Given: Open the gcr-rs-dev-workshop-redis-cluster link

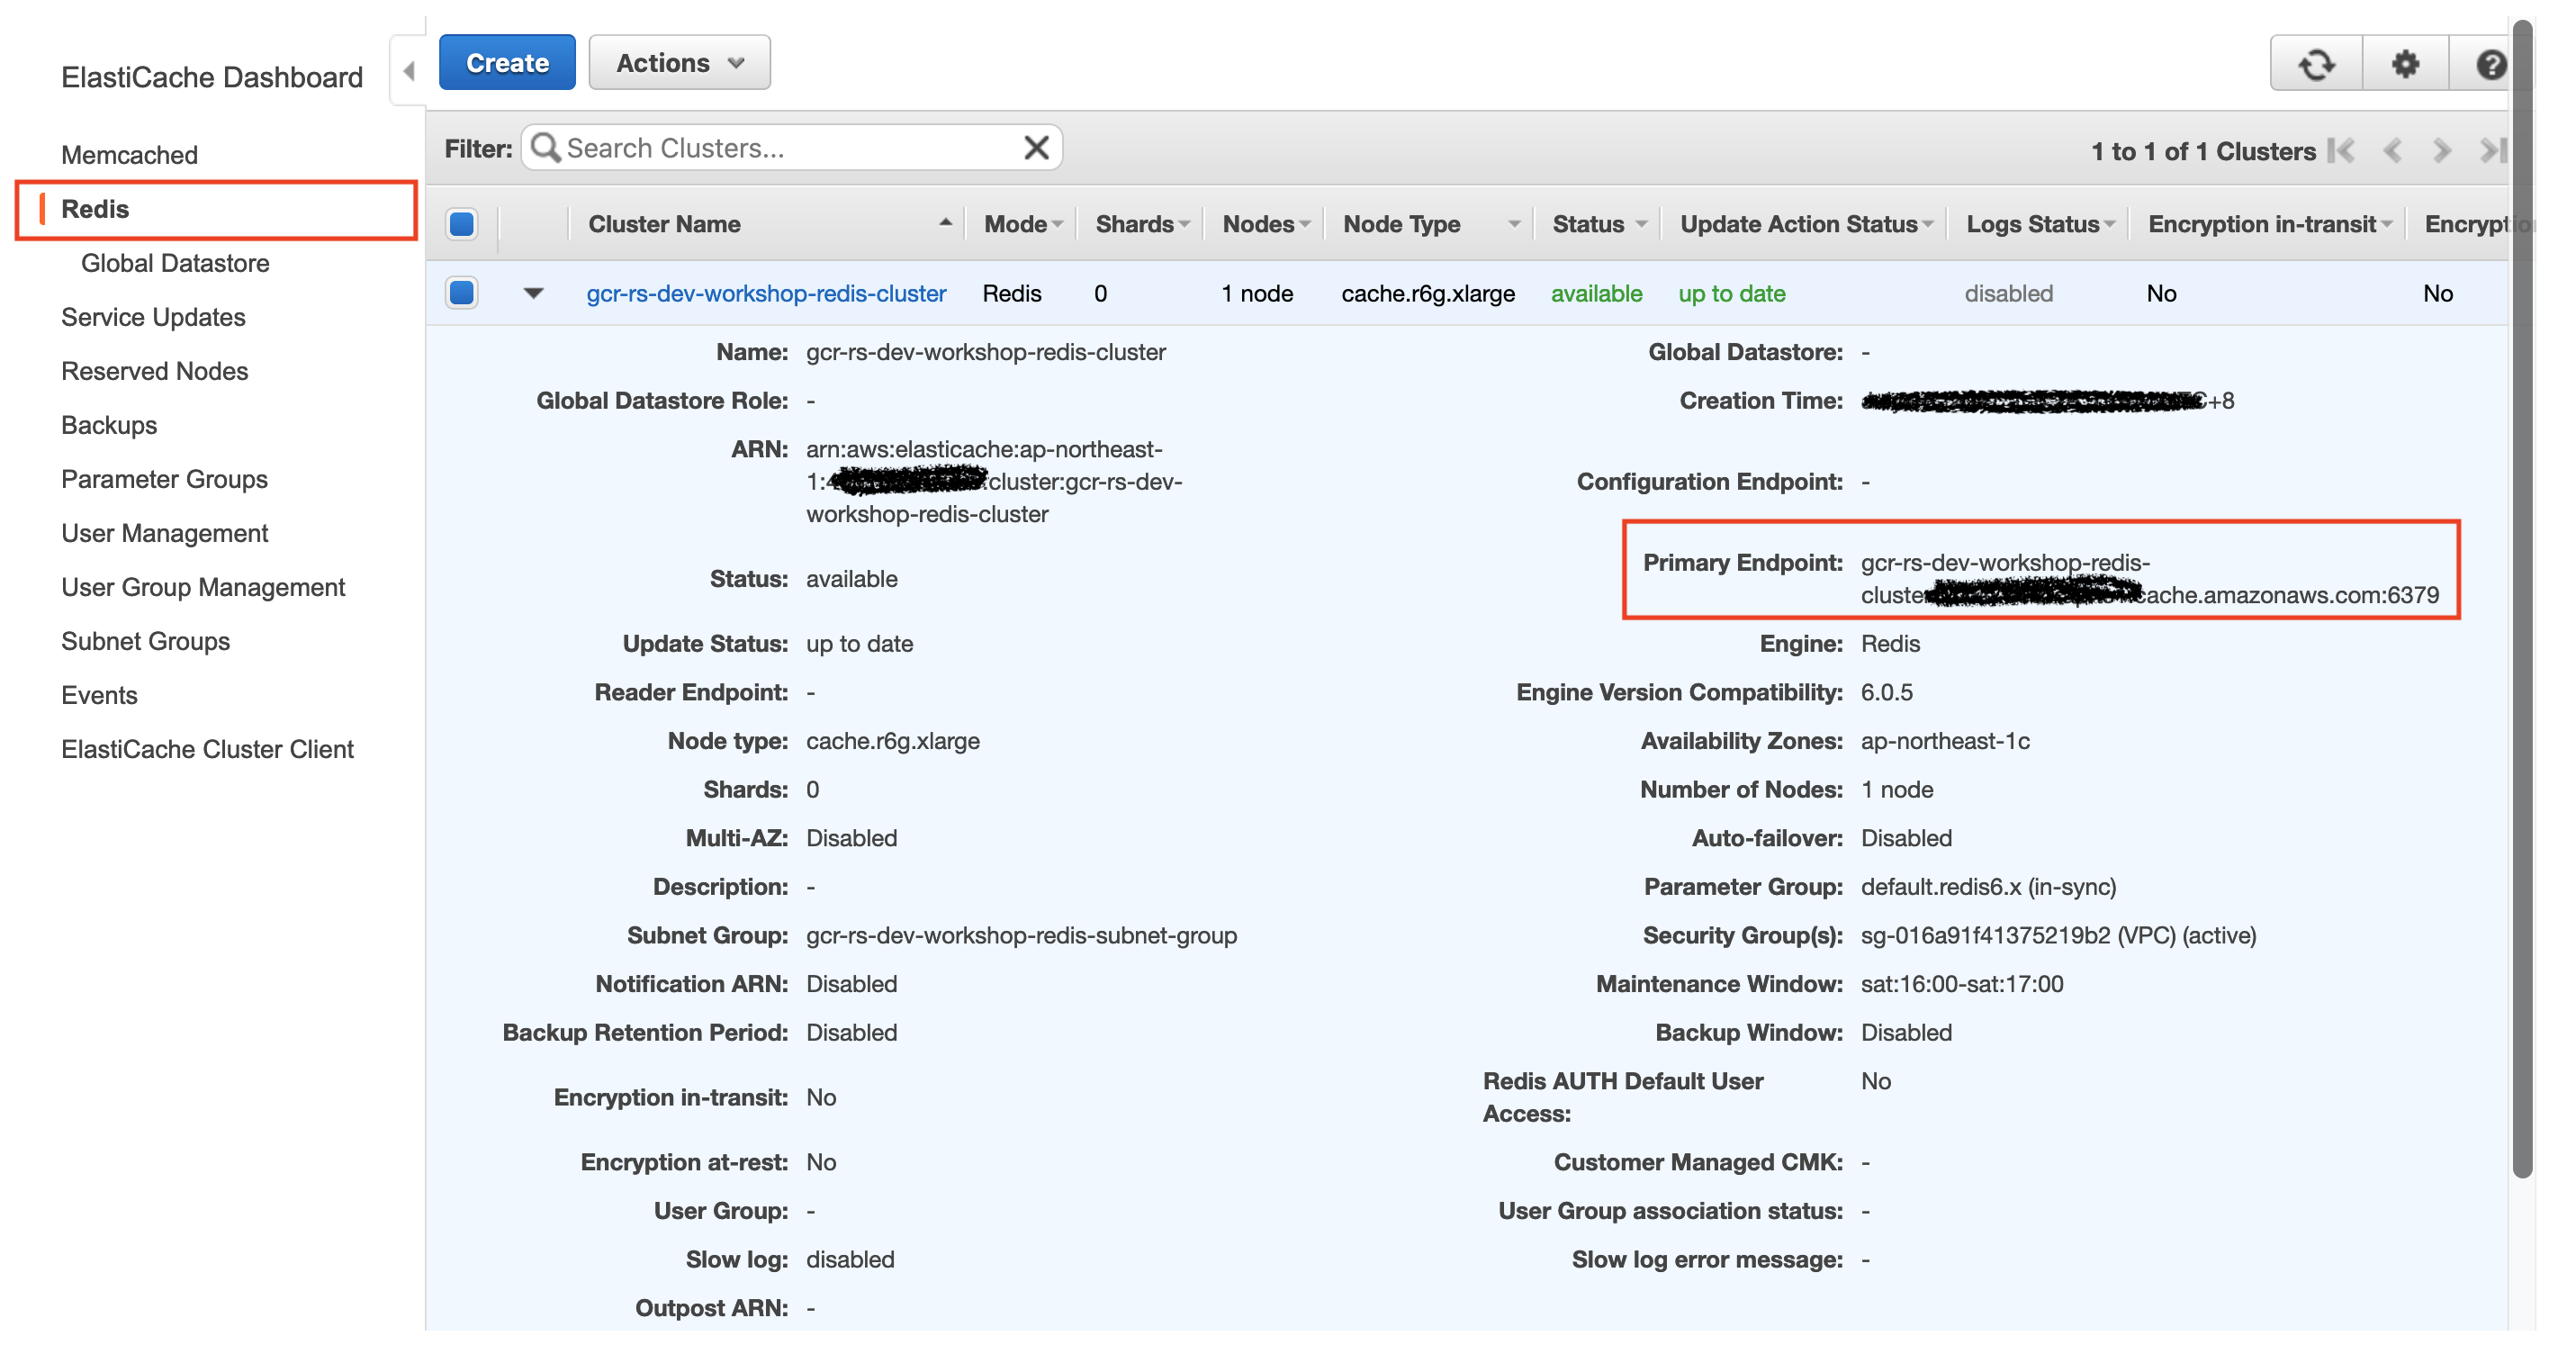Looking at the screenshot, I should pyautogui.click(x=766, y=293).
